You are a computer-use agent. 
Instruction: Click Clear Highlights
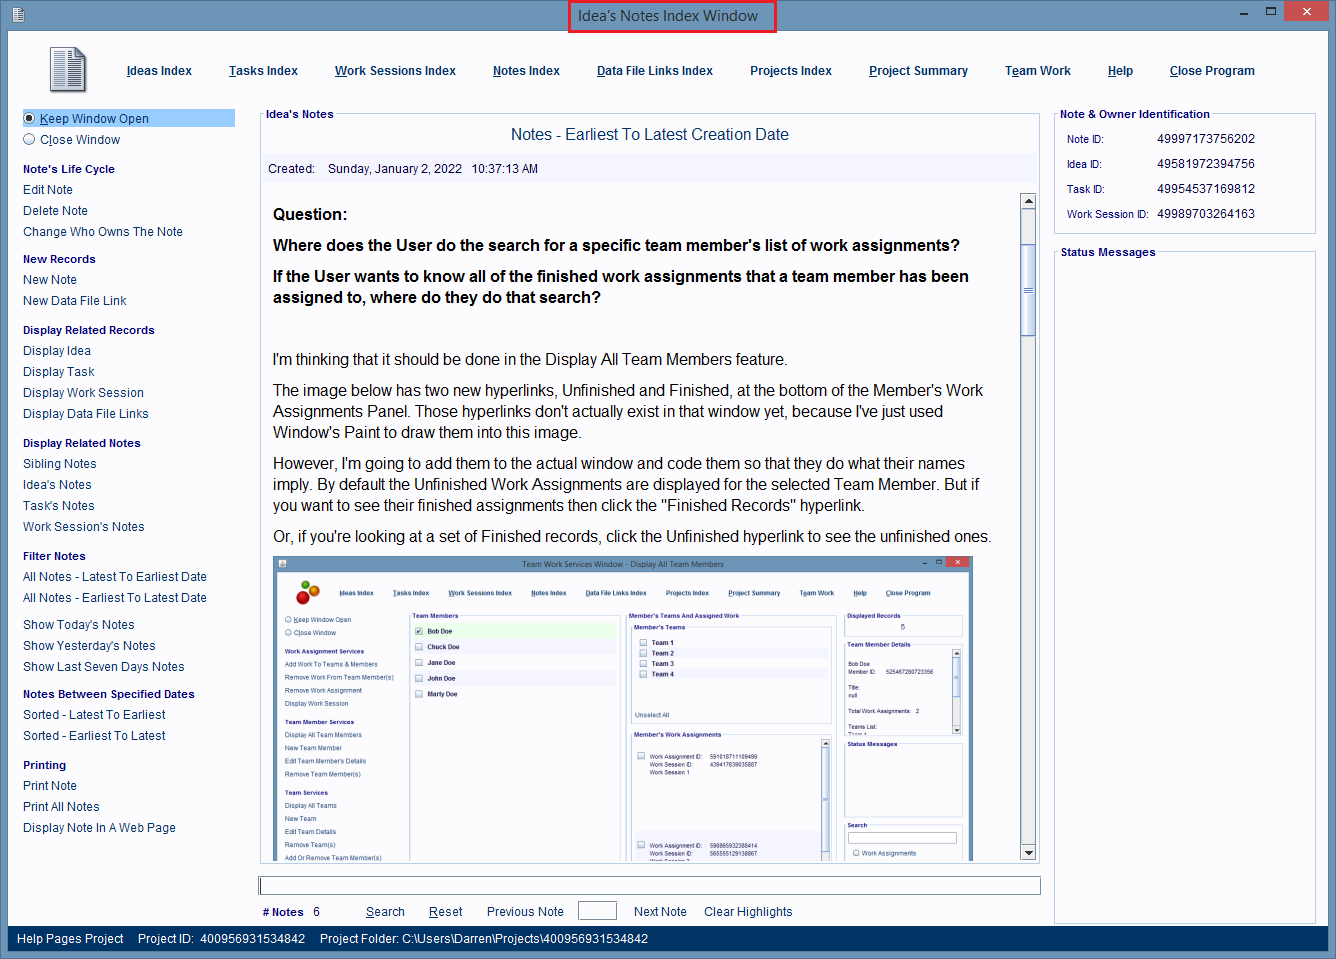point(748,912)
